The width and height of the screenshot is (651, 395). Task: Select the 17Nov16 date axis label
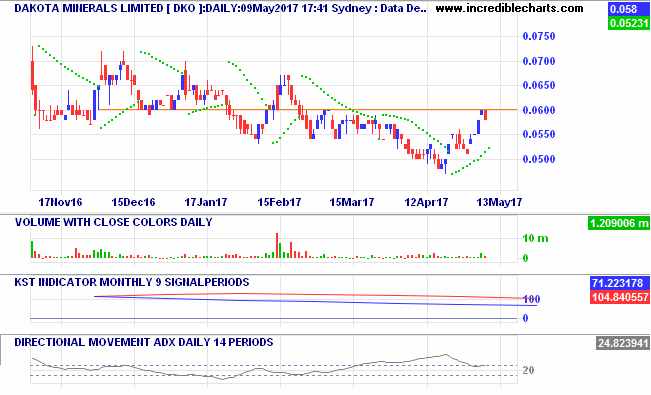click(60, 202)
